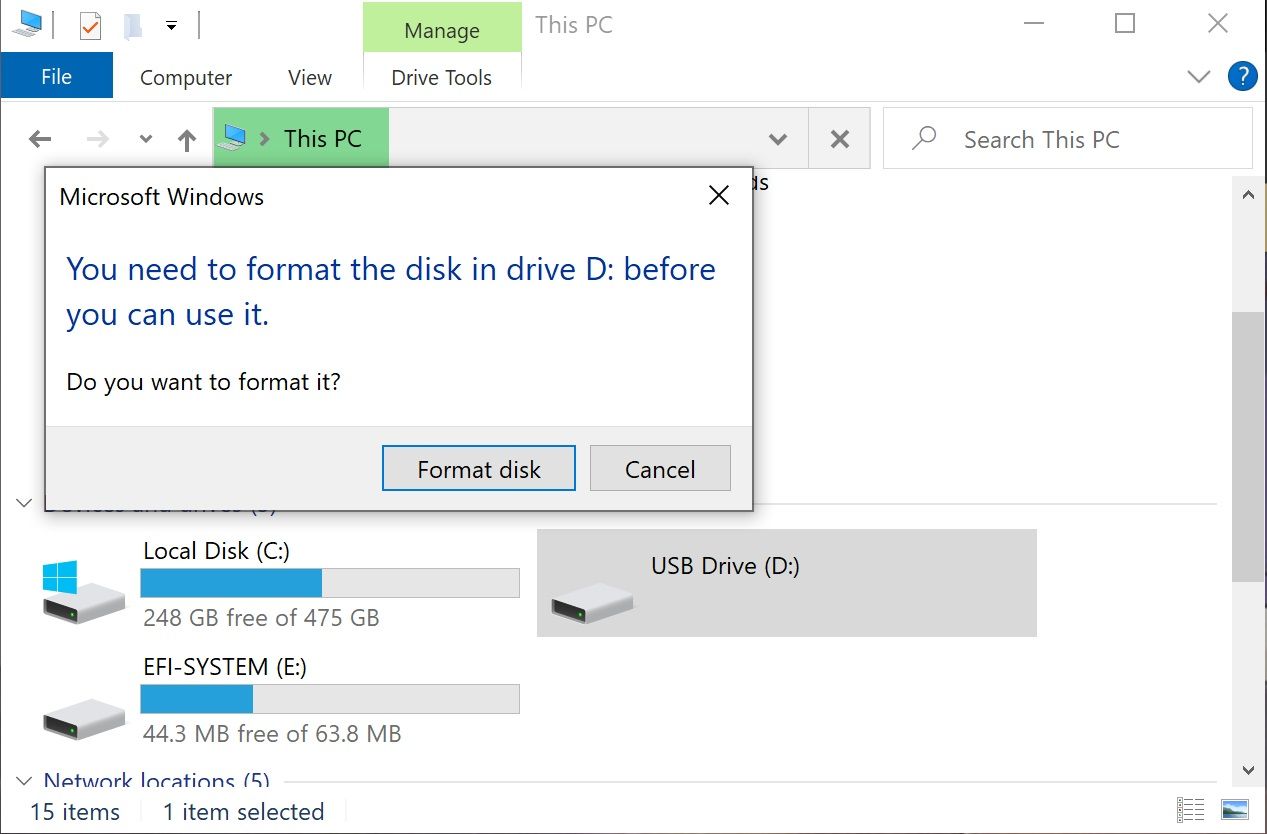
Task: Expand the ribbon with the chevron near Help
Action: 1198,77
